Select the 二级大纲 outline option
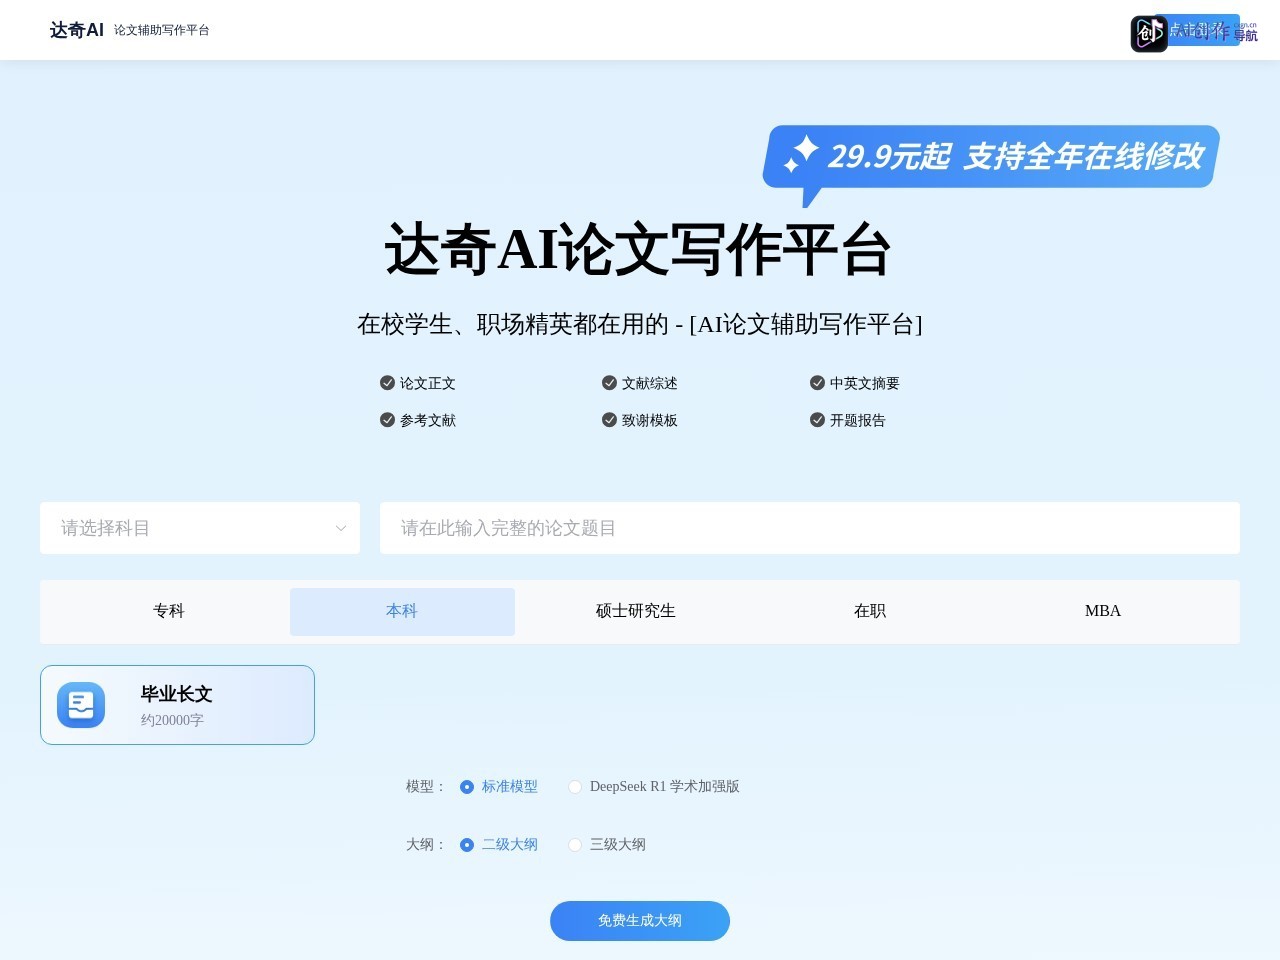This screenshot has height=960, width=1280. tap(499, 845)
